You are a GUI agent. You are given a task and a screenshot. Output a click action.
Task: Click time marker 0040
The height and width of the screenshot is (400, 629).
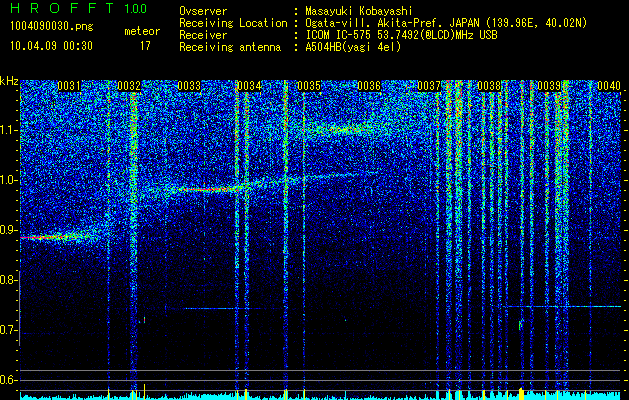click(x=609, y=86)
